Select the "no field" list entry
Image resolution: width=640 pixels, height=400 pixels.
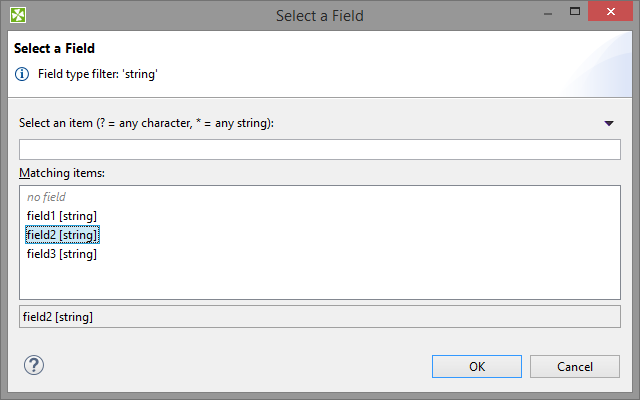click(46, 197)
